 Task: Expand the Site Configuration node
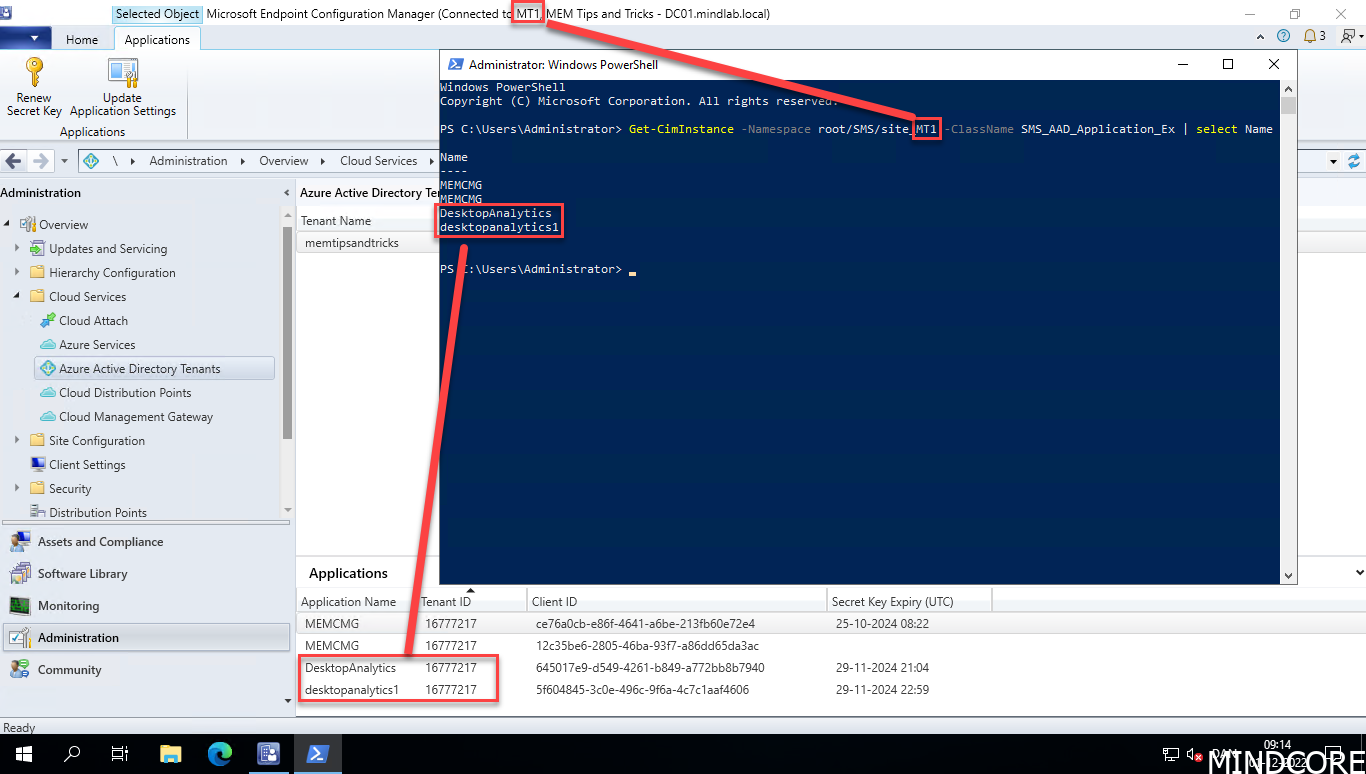pyautogui.click(x=17, y=441)
